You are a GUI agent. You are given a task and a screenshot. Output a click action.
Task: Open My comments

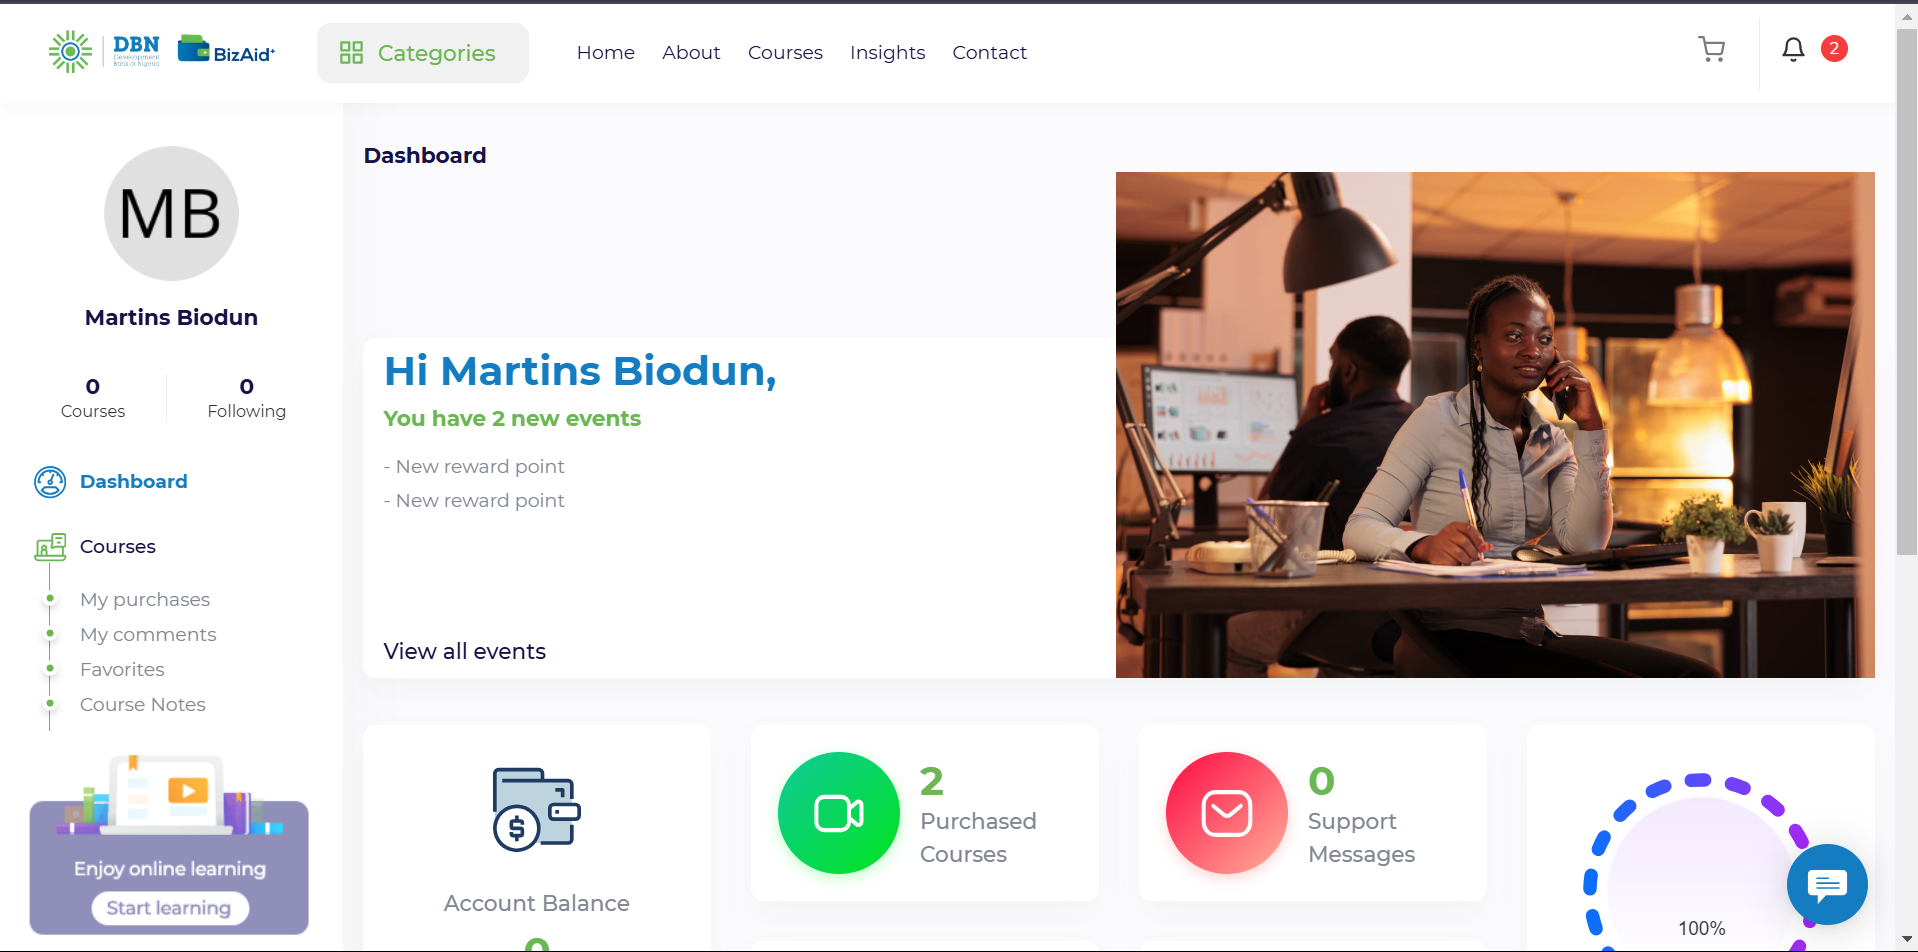[148, 634]
